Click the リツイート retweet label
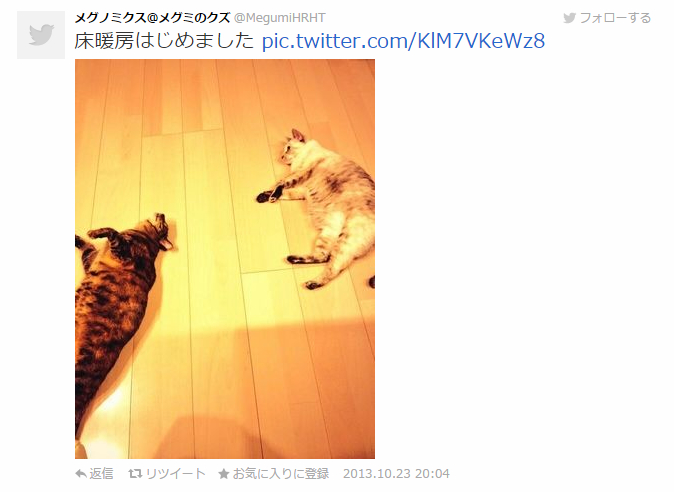674x492 pixels. tap(175, 474)
